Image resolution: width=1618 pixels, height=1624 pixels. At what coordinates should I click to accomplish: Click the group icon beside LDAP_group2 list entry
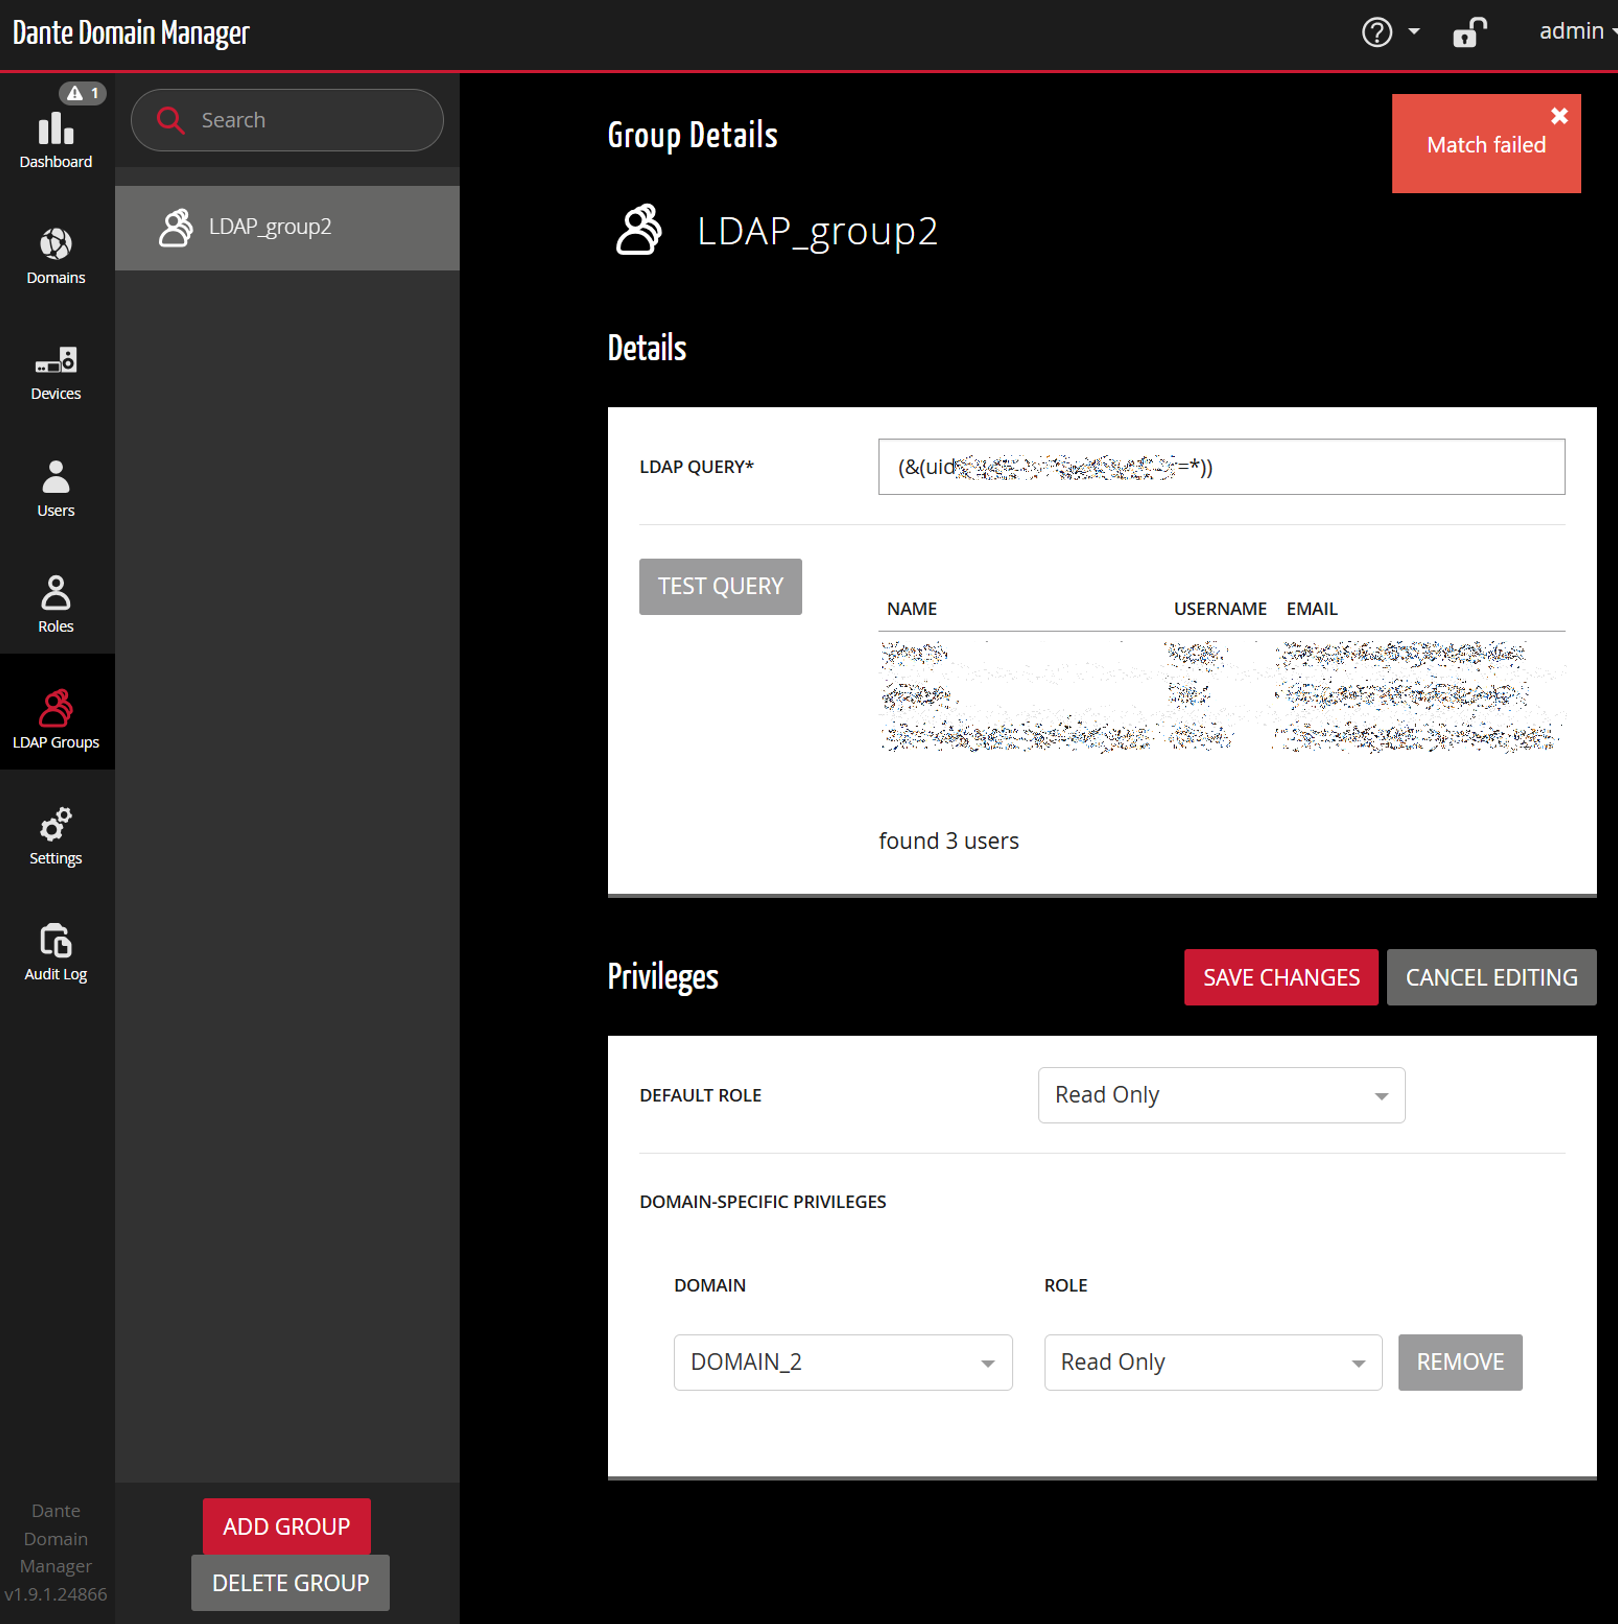[x=176, y=227]
